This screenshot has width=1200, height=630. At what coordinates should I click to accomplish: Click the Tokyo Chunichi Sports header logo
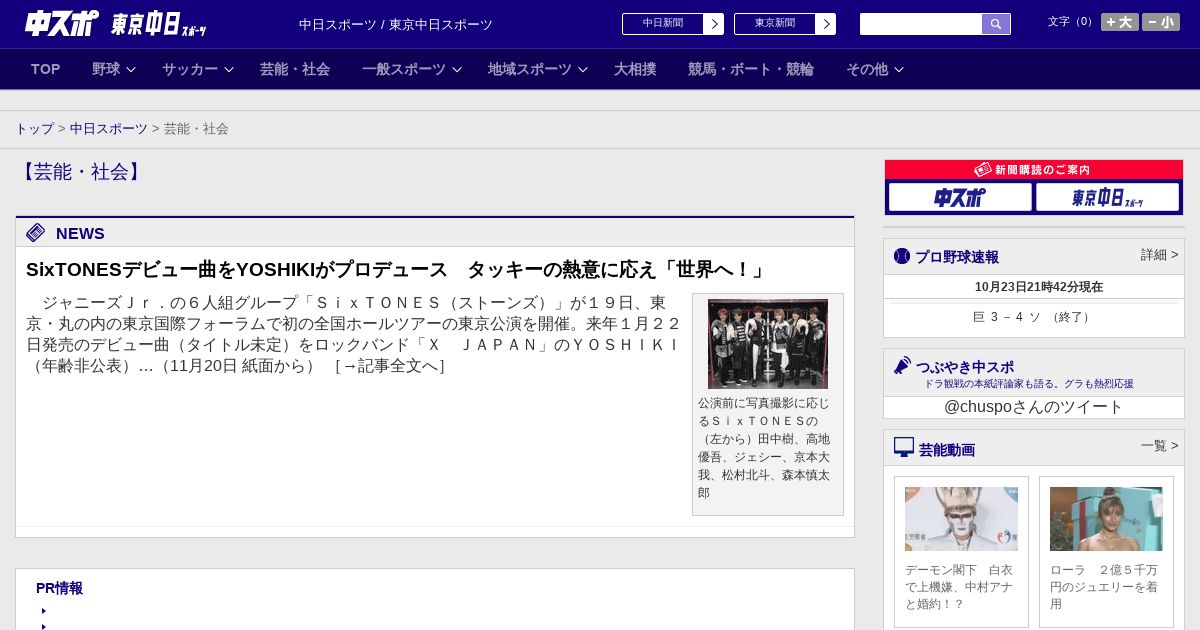[x=158, y=24]
